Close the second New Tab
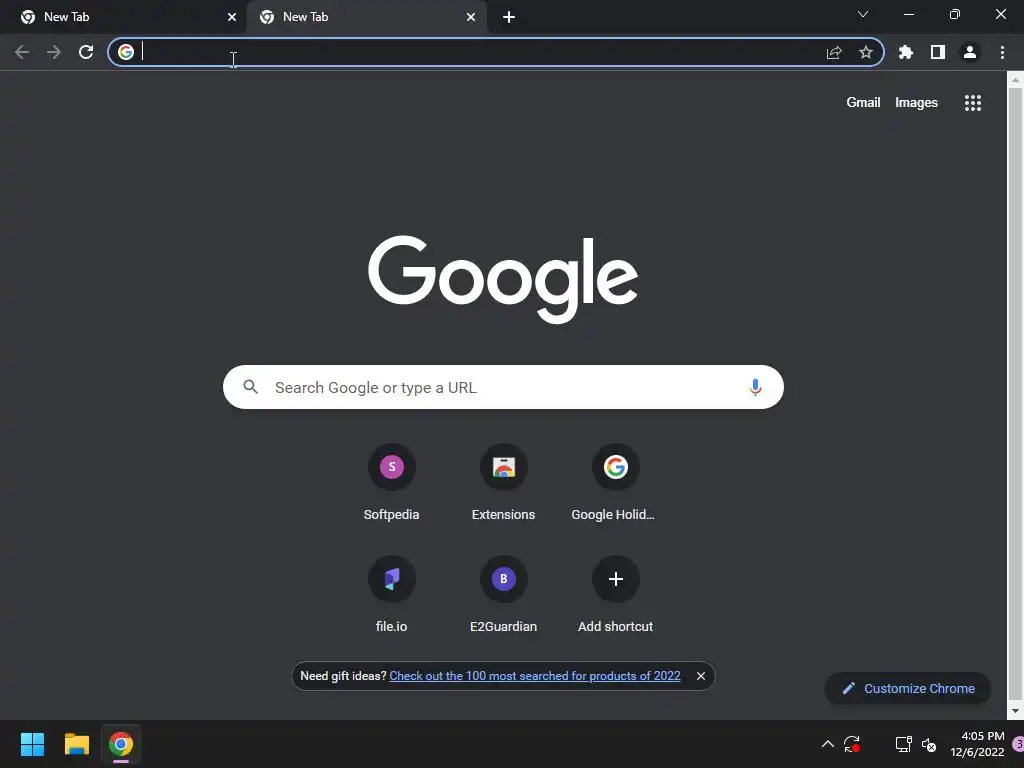 471,17
